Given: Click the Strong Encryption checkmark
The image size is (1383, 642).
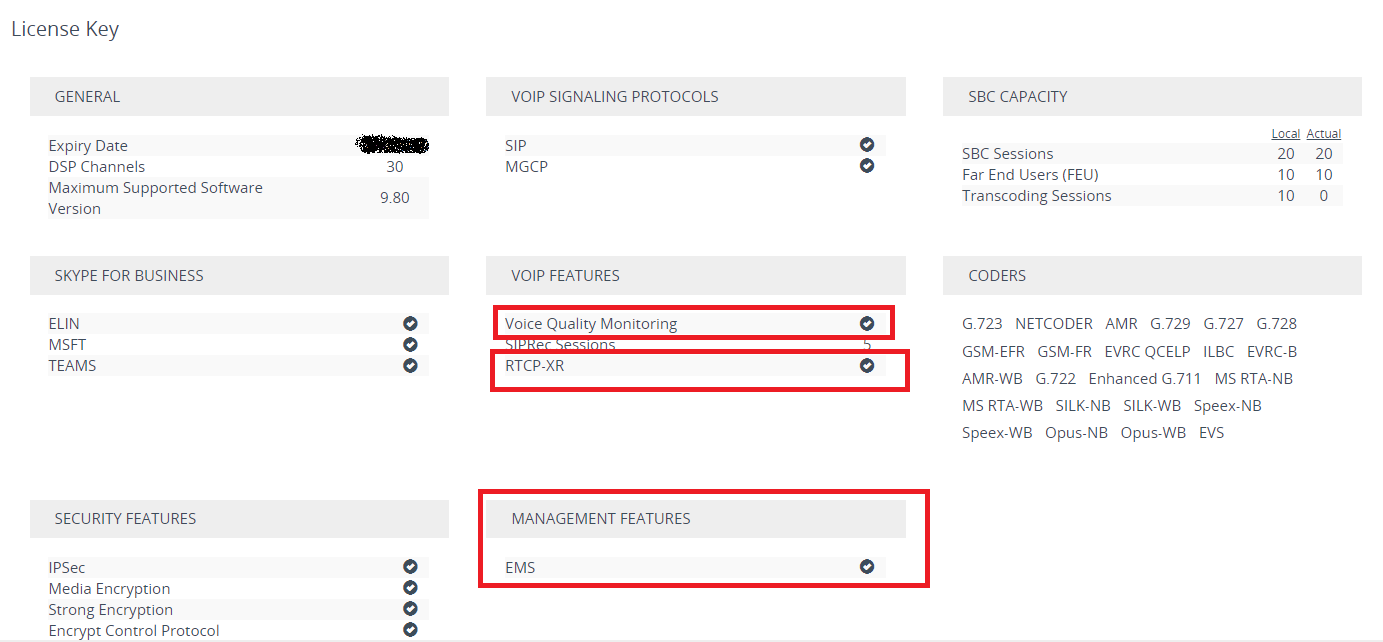Looking at the screenshot, I should [410, 609].
